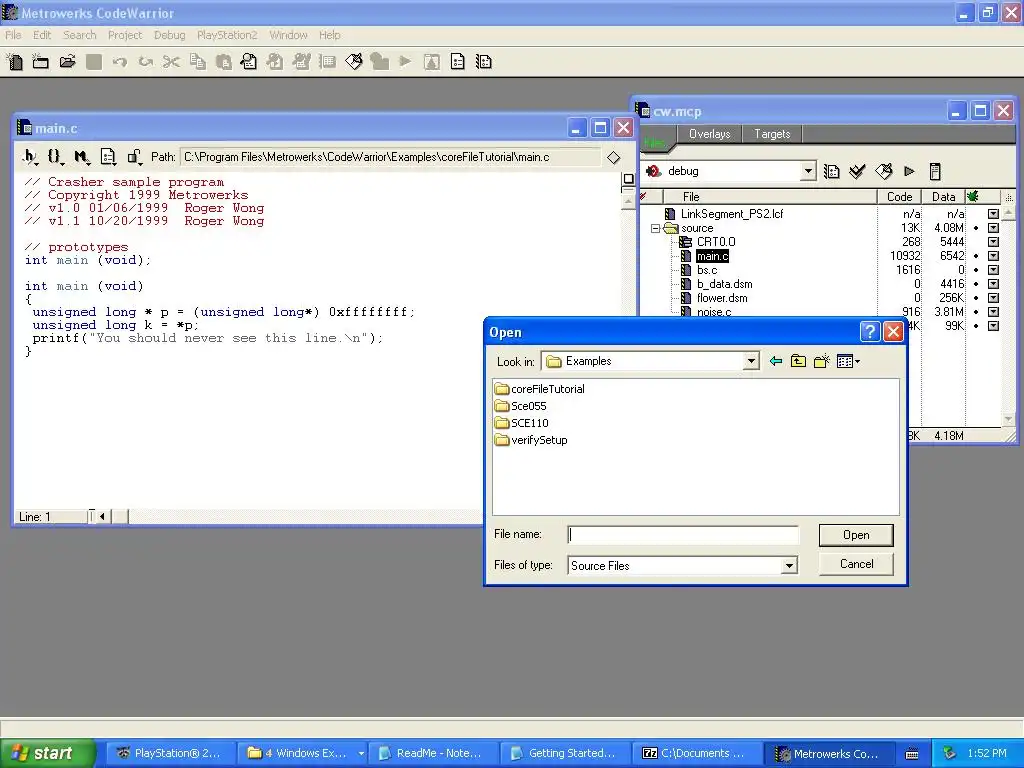Open the Look in Examples dropdown
The width and height of the screenshot is (1024, 768).
click(x=751, y=361)
